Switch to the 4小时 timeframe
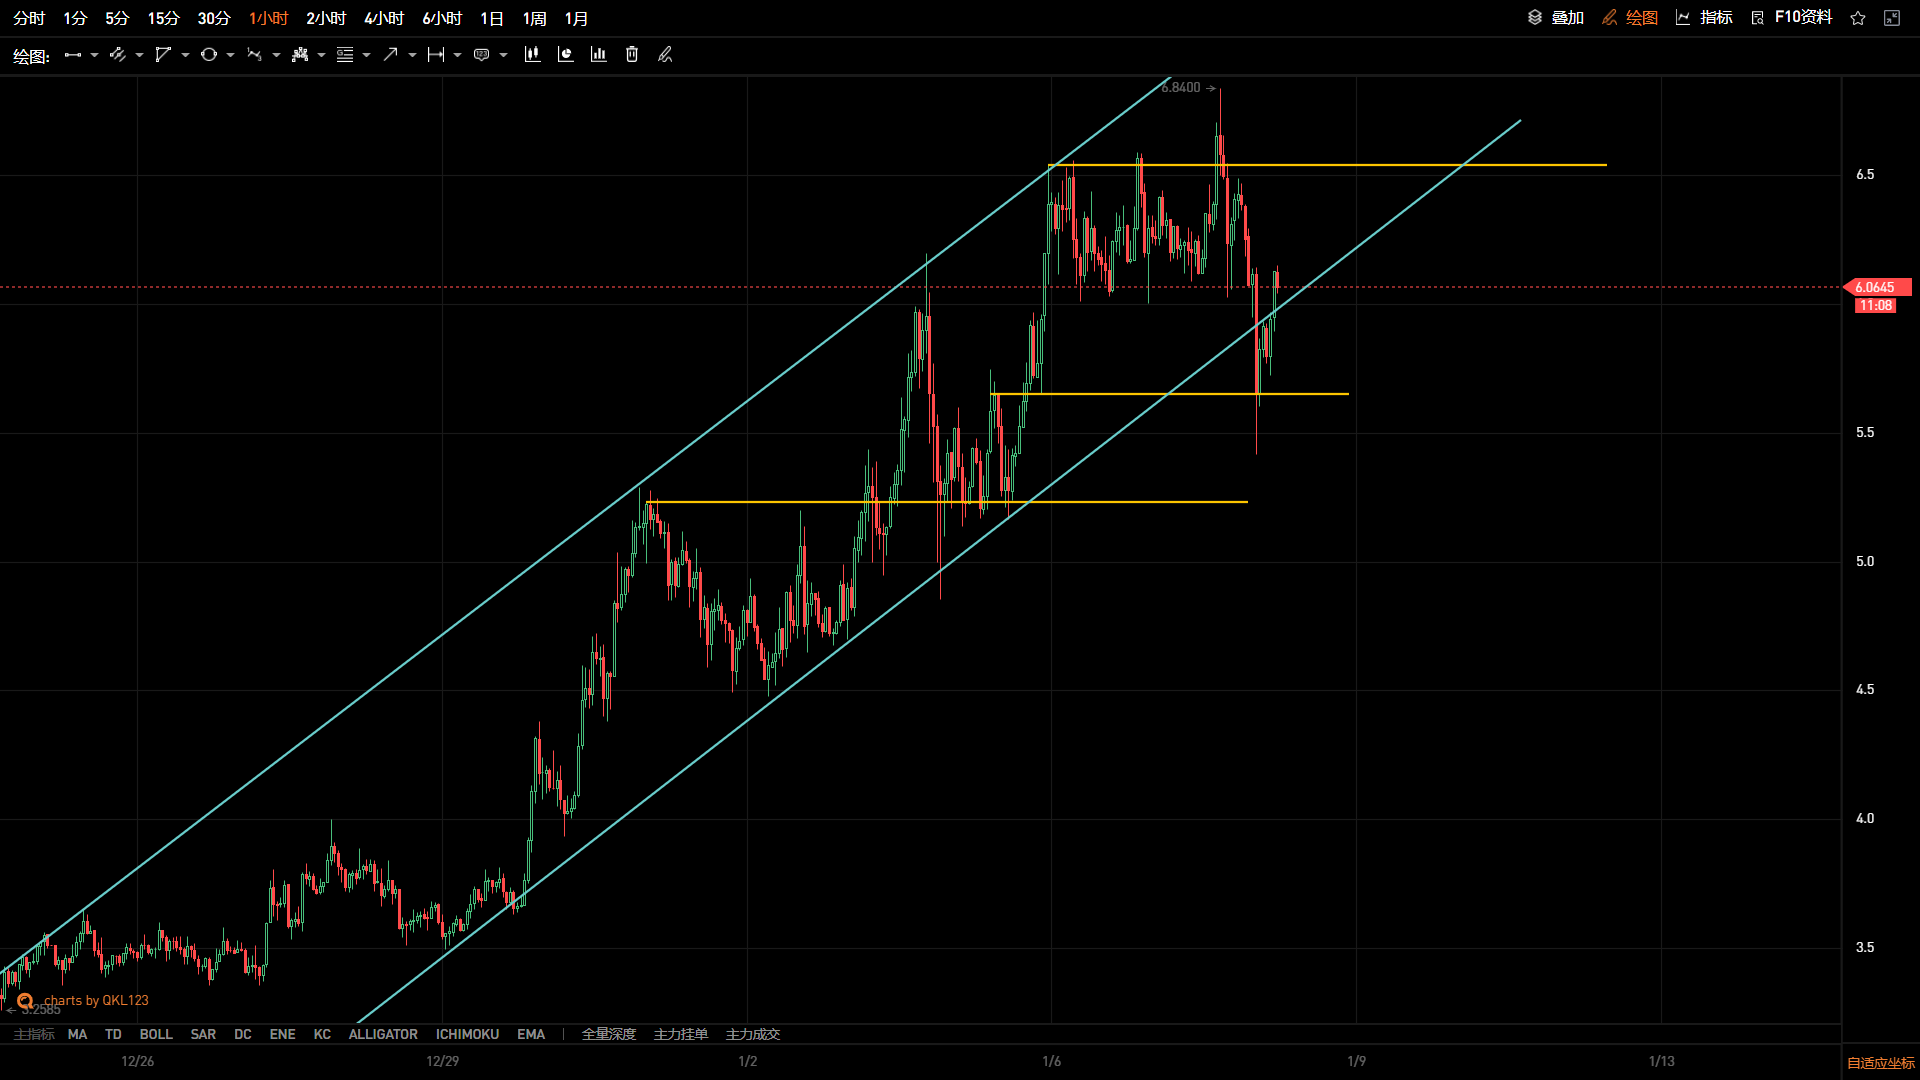Viewport: 1920px width, 1080px height. (384, 18)
